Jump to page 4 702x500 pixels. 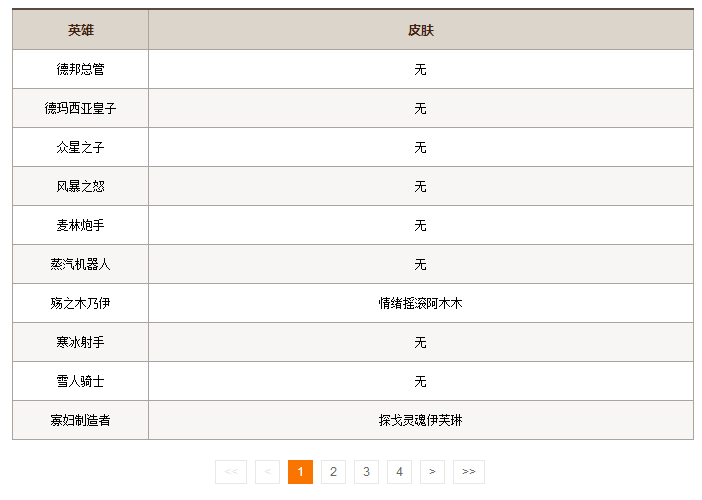point(399,471)
